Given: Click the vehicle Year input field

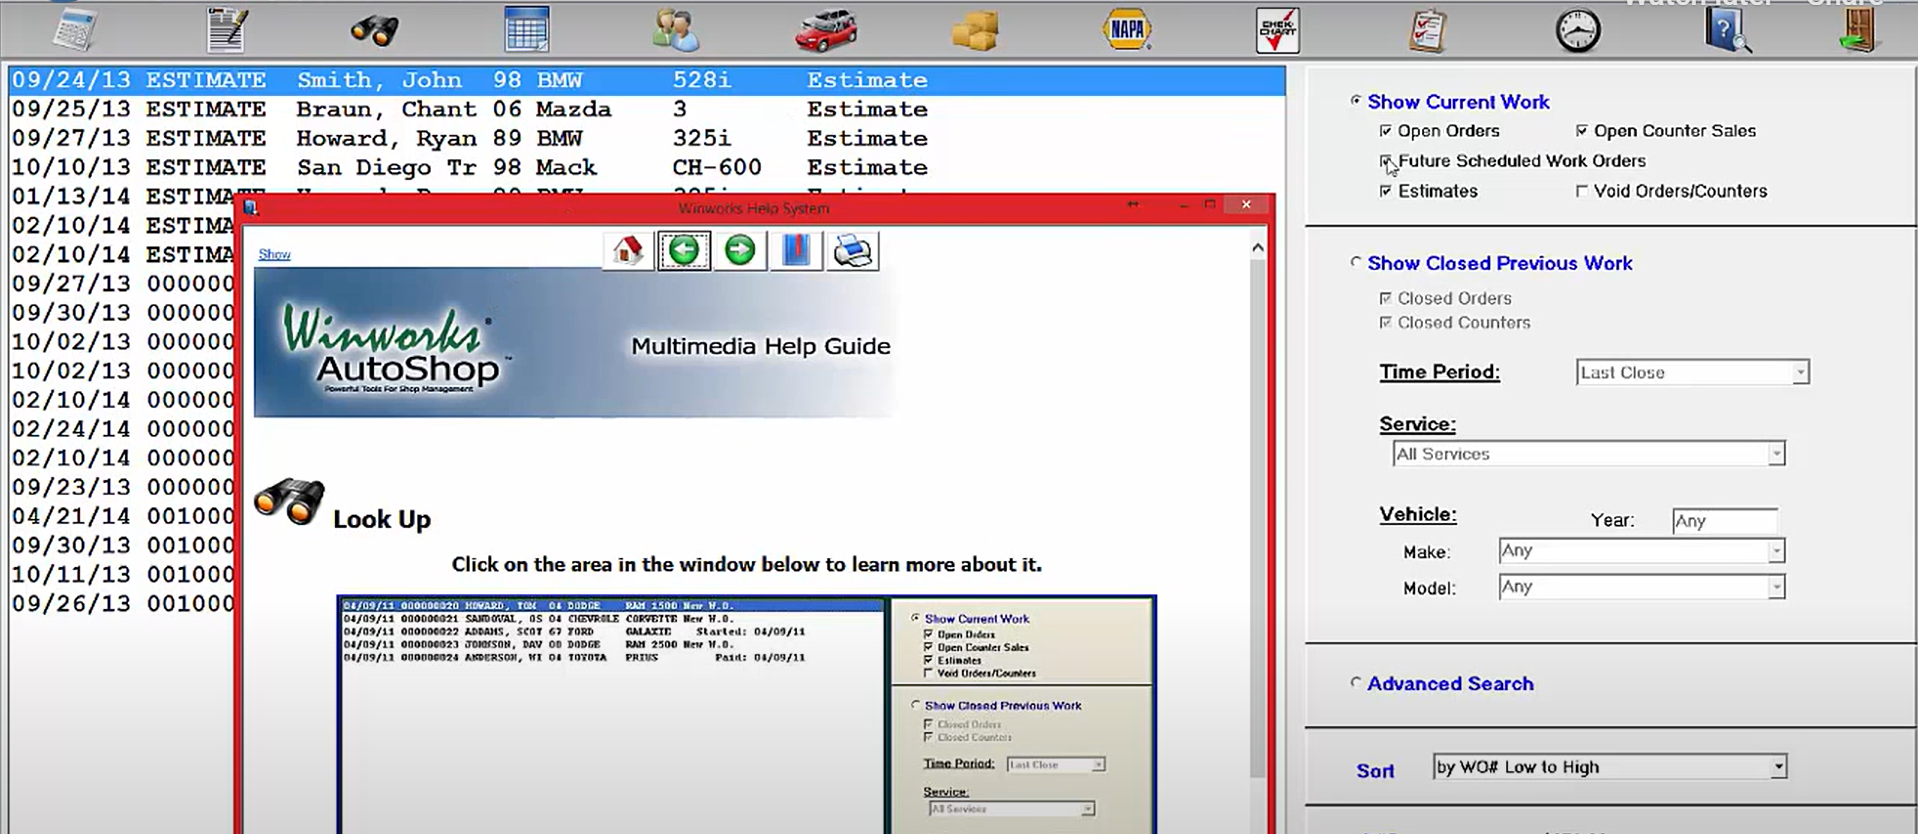Looking at the screenshot, I should [x=1725, y=521].
